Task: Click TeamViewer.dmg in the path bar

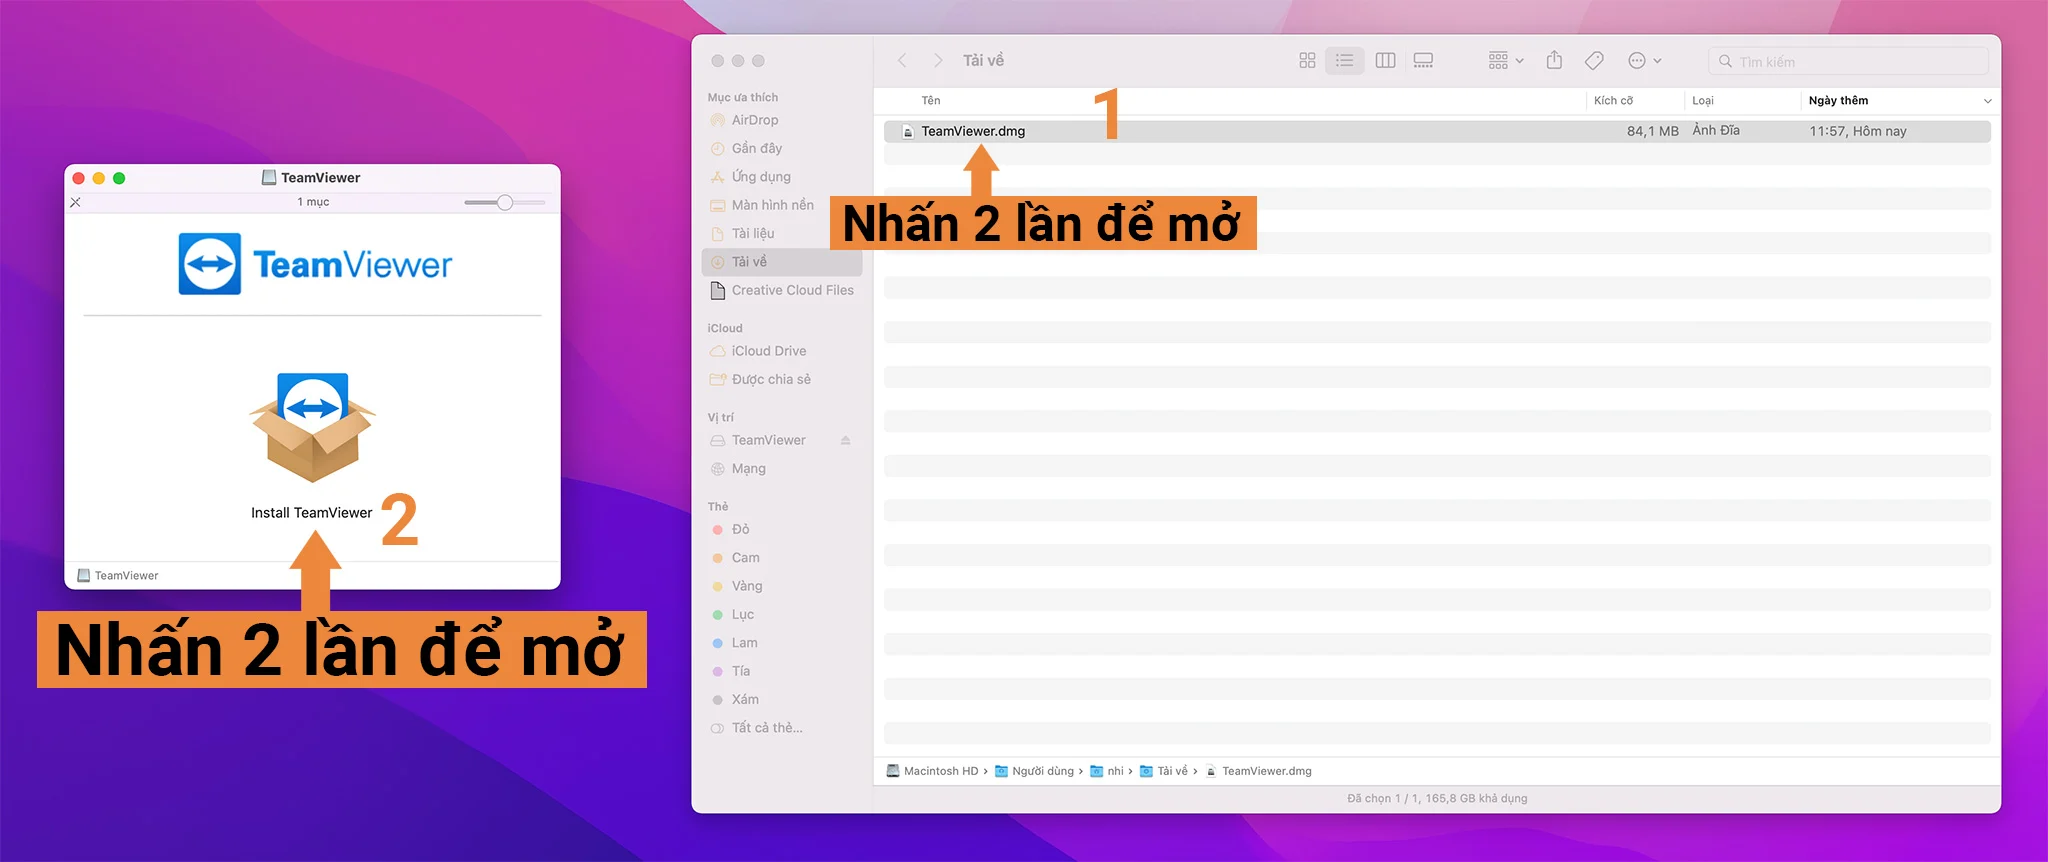Action: coord(1258,771)
